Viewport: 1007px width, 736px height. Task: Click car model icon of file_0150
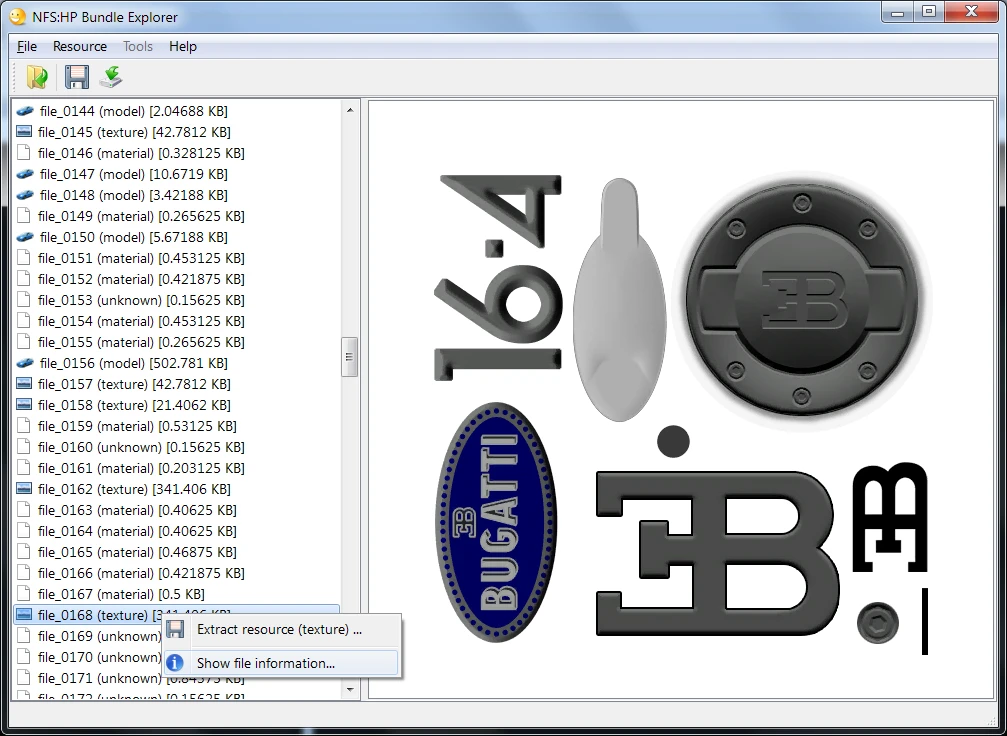24,237
